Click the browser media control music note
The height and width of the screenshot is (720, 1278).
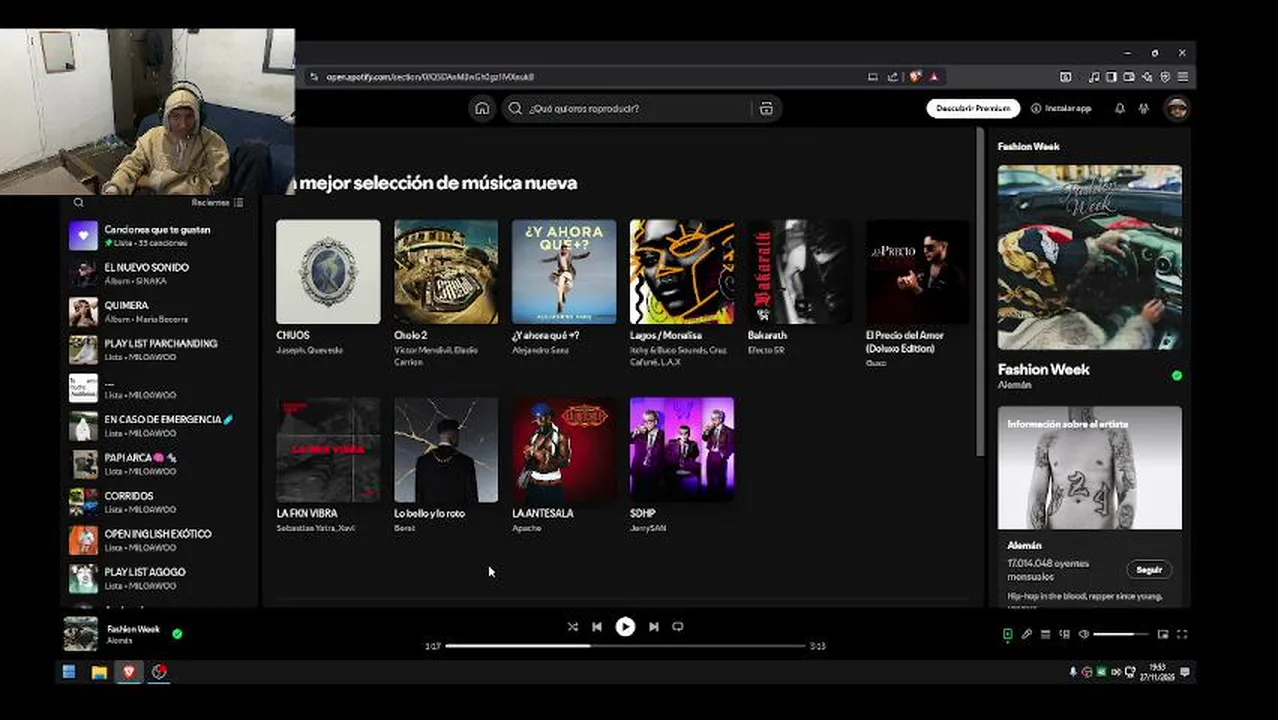click(x=1094, y=77)
